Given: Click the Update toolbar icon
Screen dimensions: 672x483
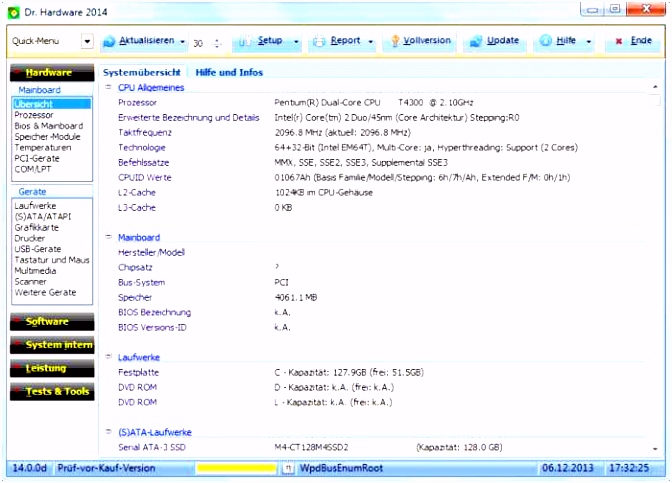Looking at the screenshot, I should (476, 42).
